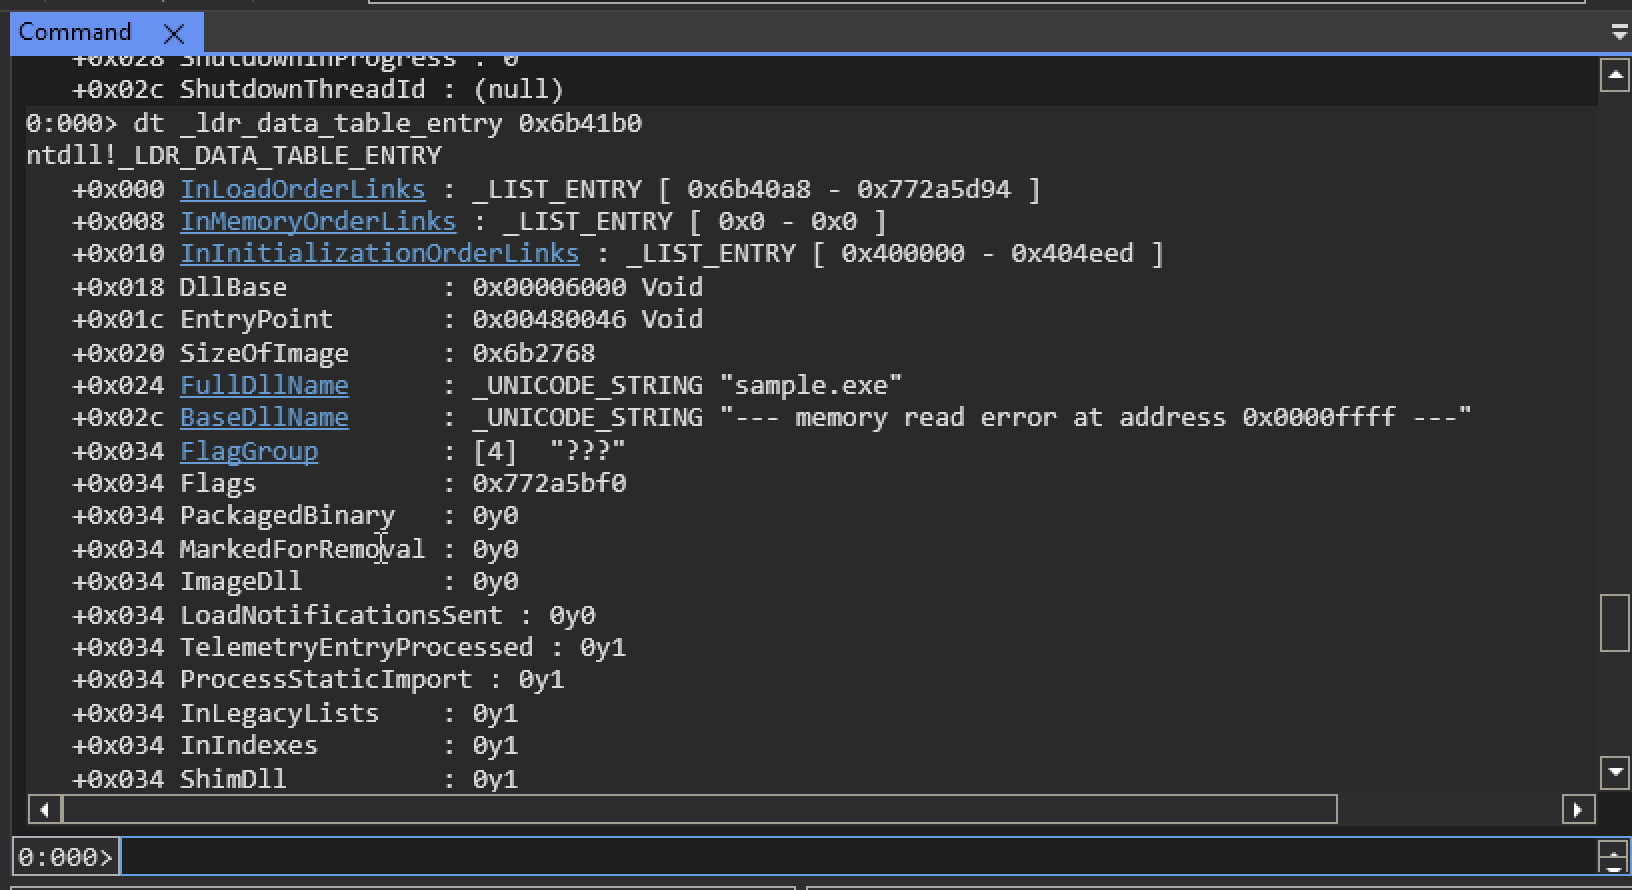The height and width of the screenshot is (890, 1632).
Task: Click the arrow control beside the command input
Action: [x=1613, y=857]
